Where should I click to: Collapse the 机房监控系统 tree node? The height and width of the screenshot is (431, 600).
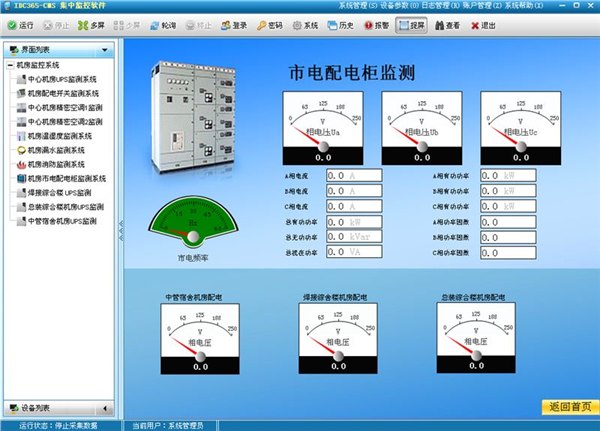(10, 65)
